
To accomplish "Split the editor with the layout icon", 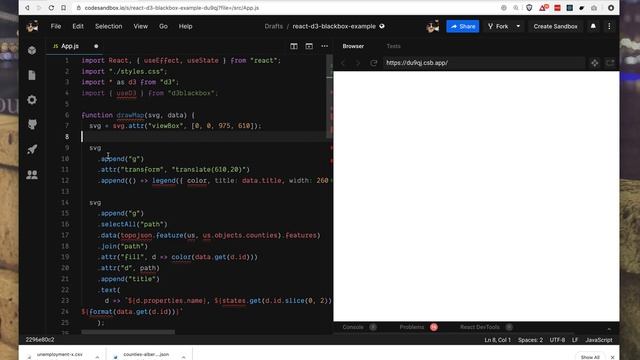I will click(294, 46).
